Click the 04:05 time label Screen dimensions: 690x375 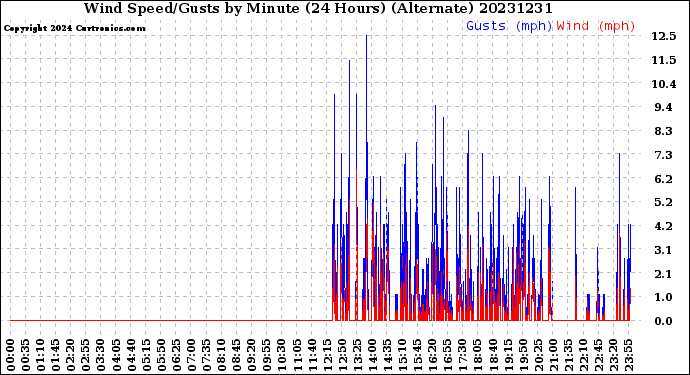[x=116, y=355]
